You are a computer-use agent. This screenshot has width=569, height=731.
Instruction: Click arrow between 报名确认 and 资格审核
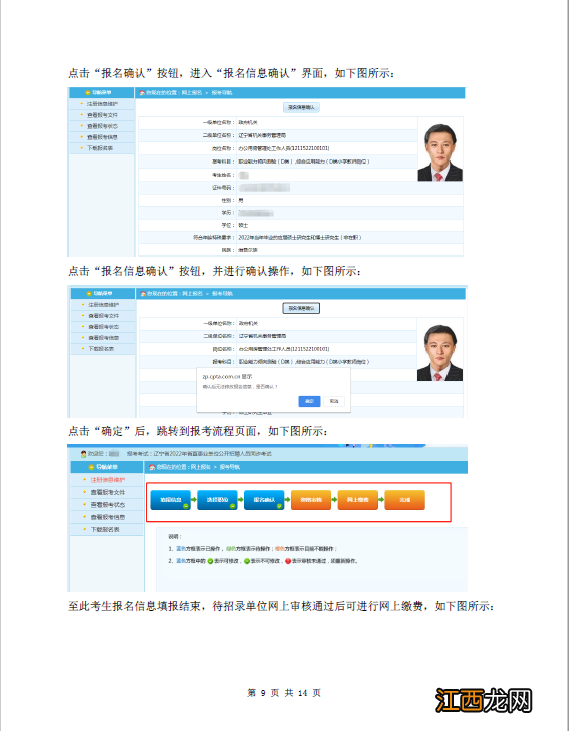click(x=288, y=500)
